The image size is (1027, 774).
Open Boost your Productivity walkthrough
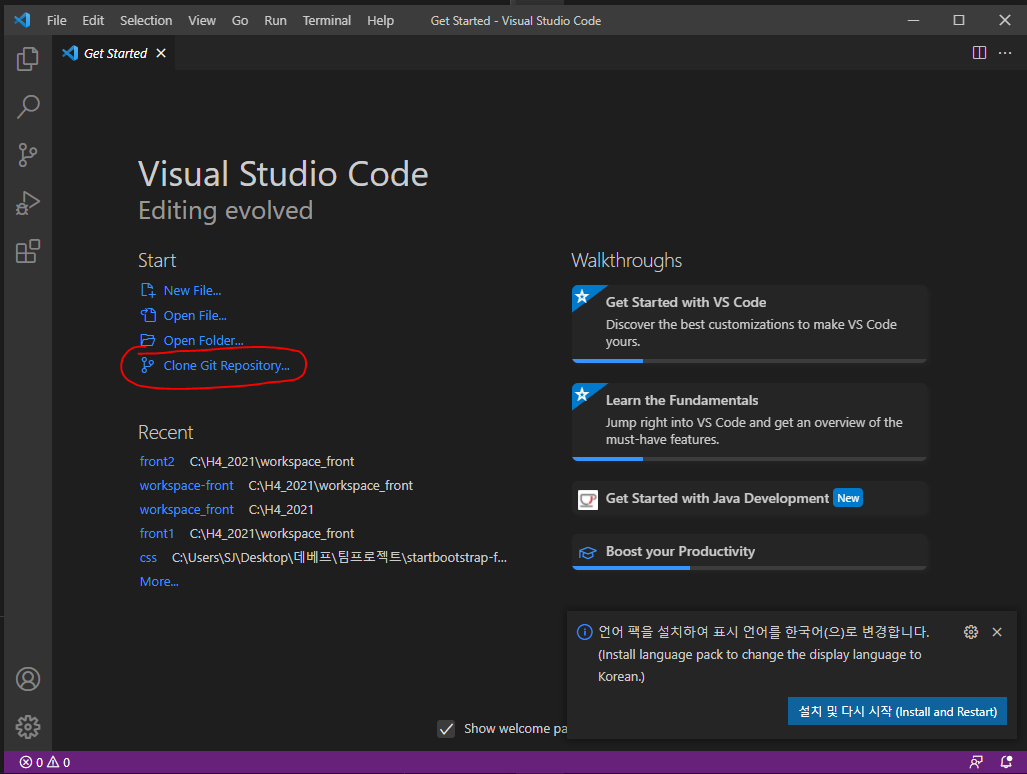click(x=749, y=552)
